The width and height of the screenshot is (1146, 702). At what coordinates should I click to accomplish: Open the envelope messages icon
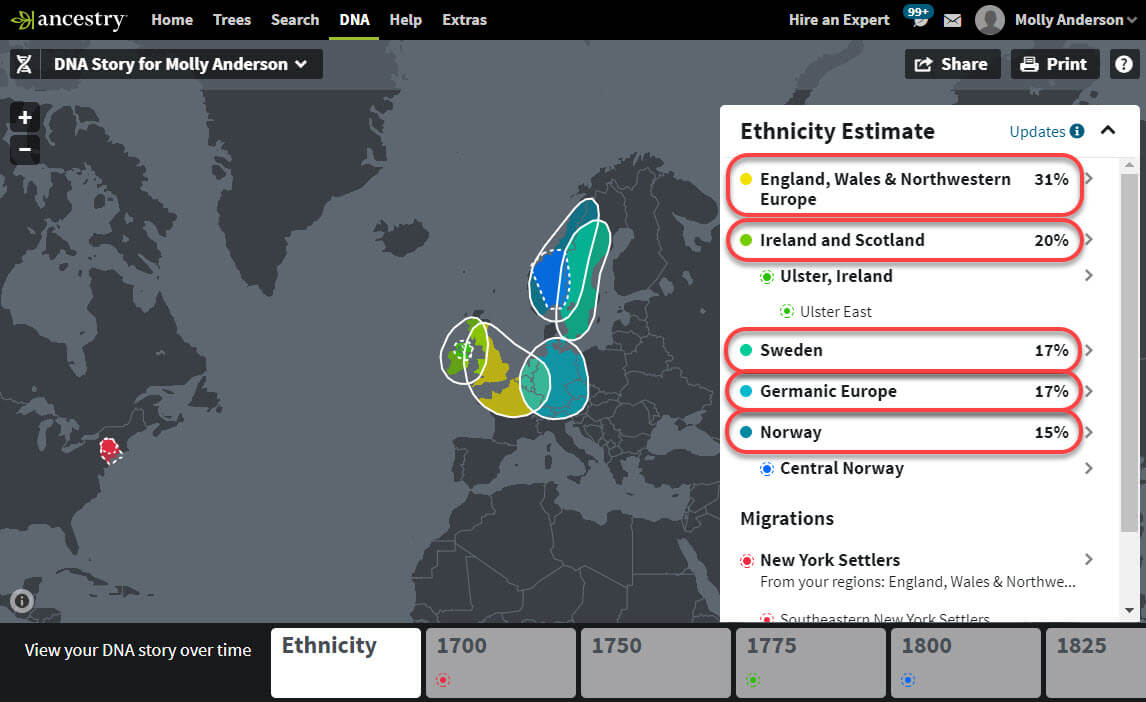point(952,19)
